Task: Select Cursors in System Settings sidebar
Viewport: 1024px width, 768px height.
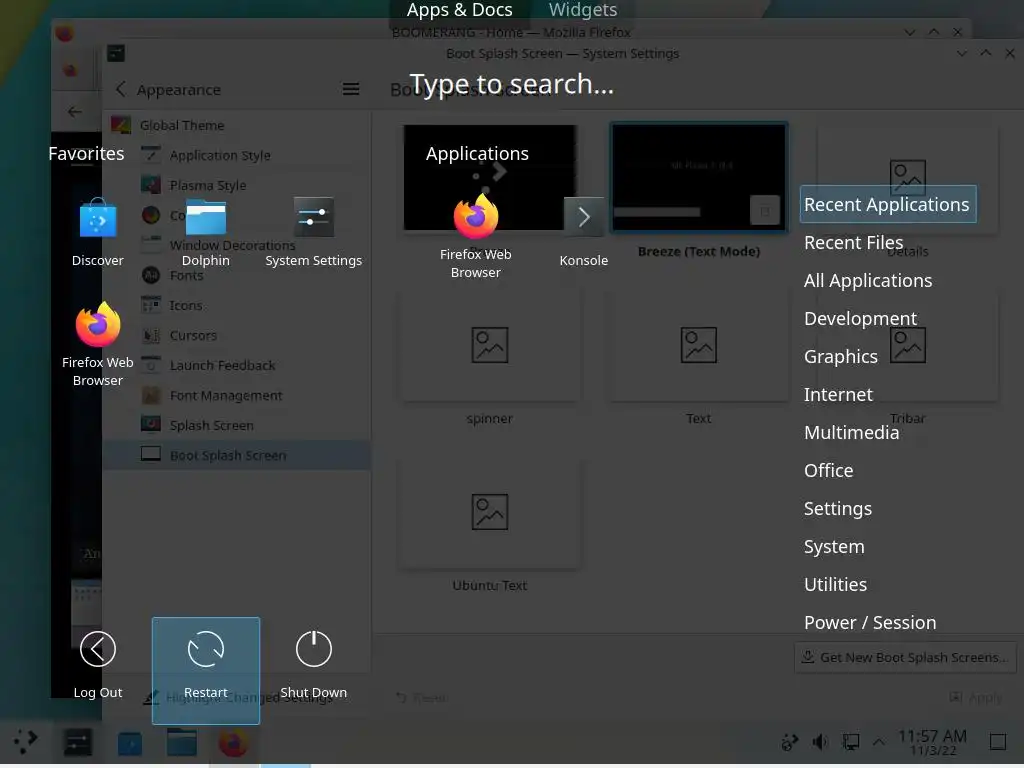Action: point(236,335)
